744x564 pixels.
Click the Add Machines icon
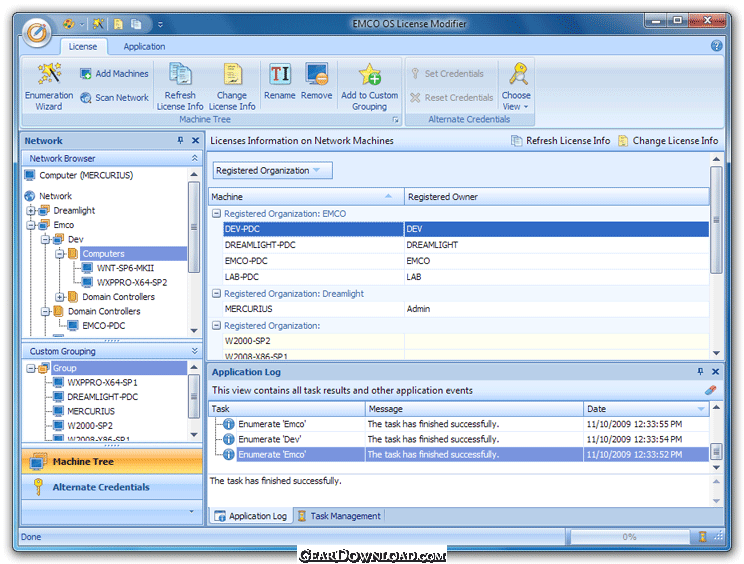coord(86,74)
